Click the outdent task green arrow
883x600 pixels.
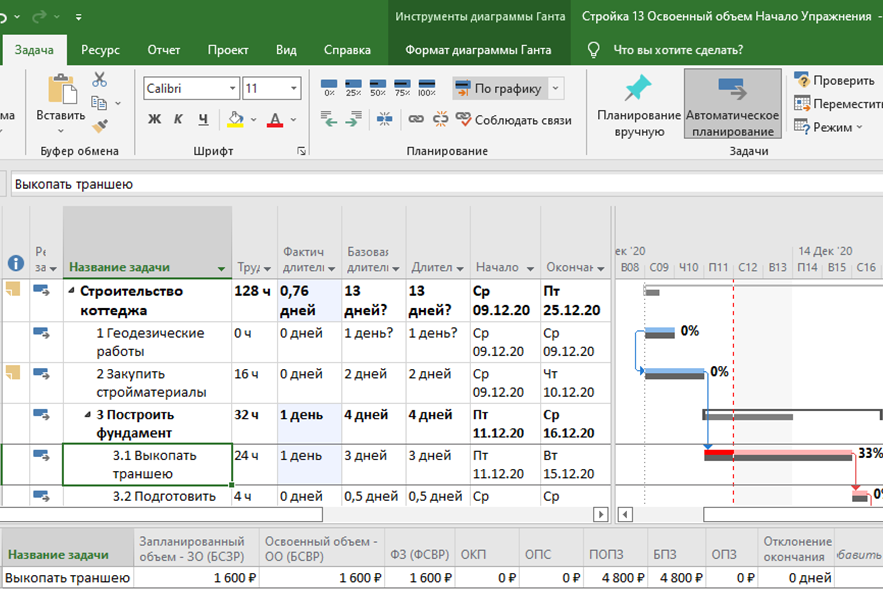(332, 120)
